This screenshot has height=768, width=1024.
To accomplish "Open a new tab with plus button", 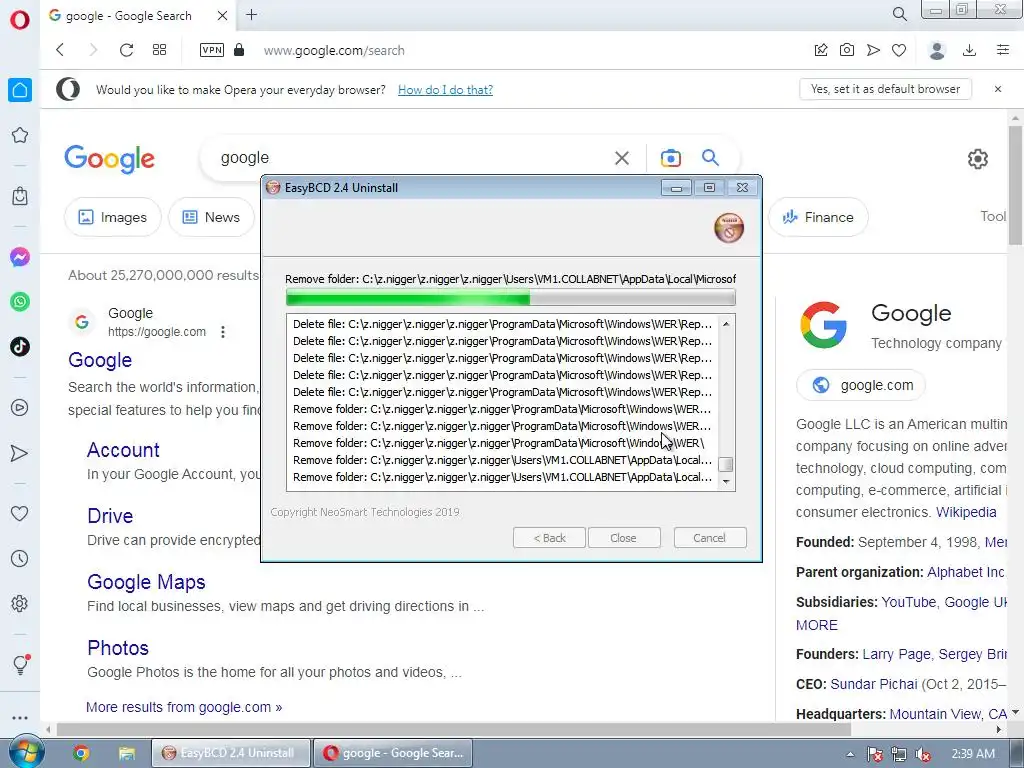I will coord(251,14).
